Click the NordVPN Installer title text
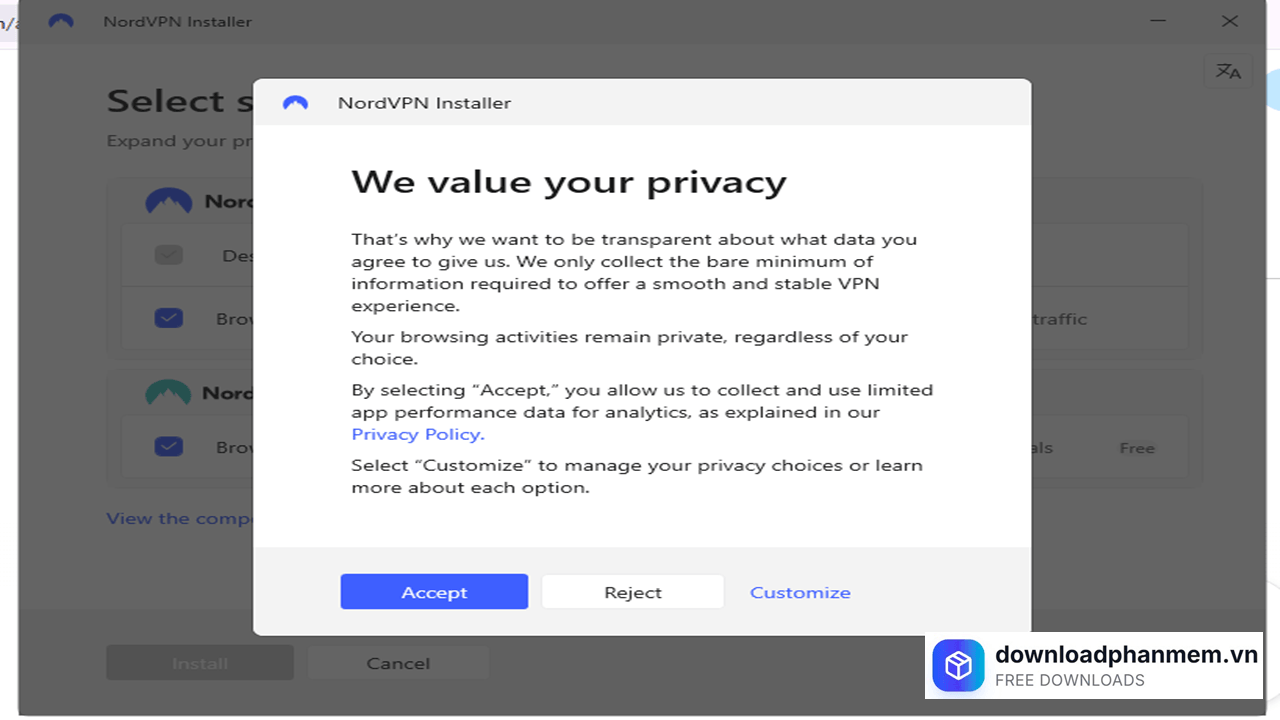The height and width of the screenshot is (720, 1280). pyautogui.click(x=176, y=21)
